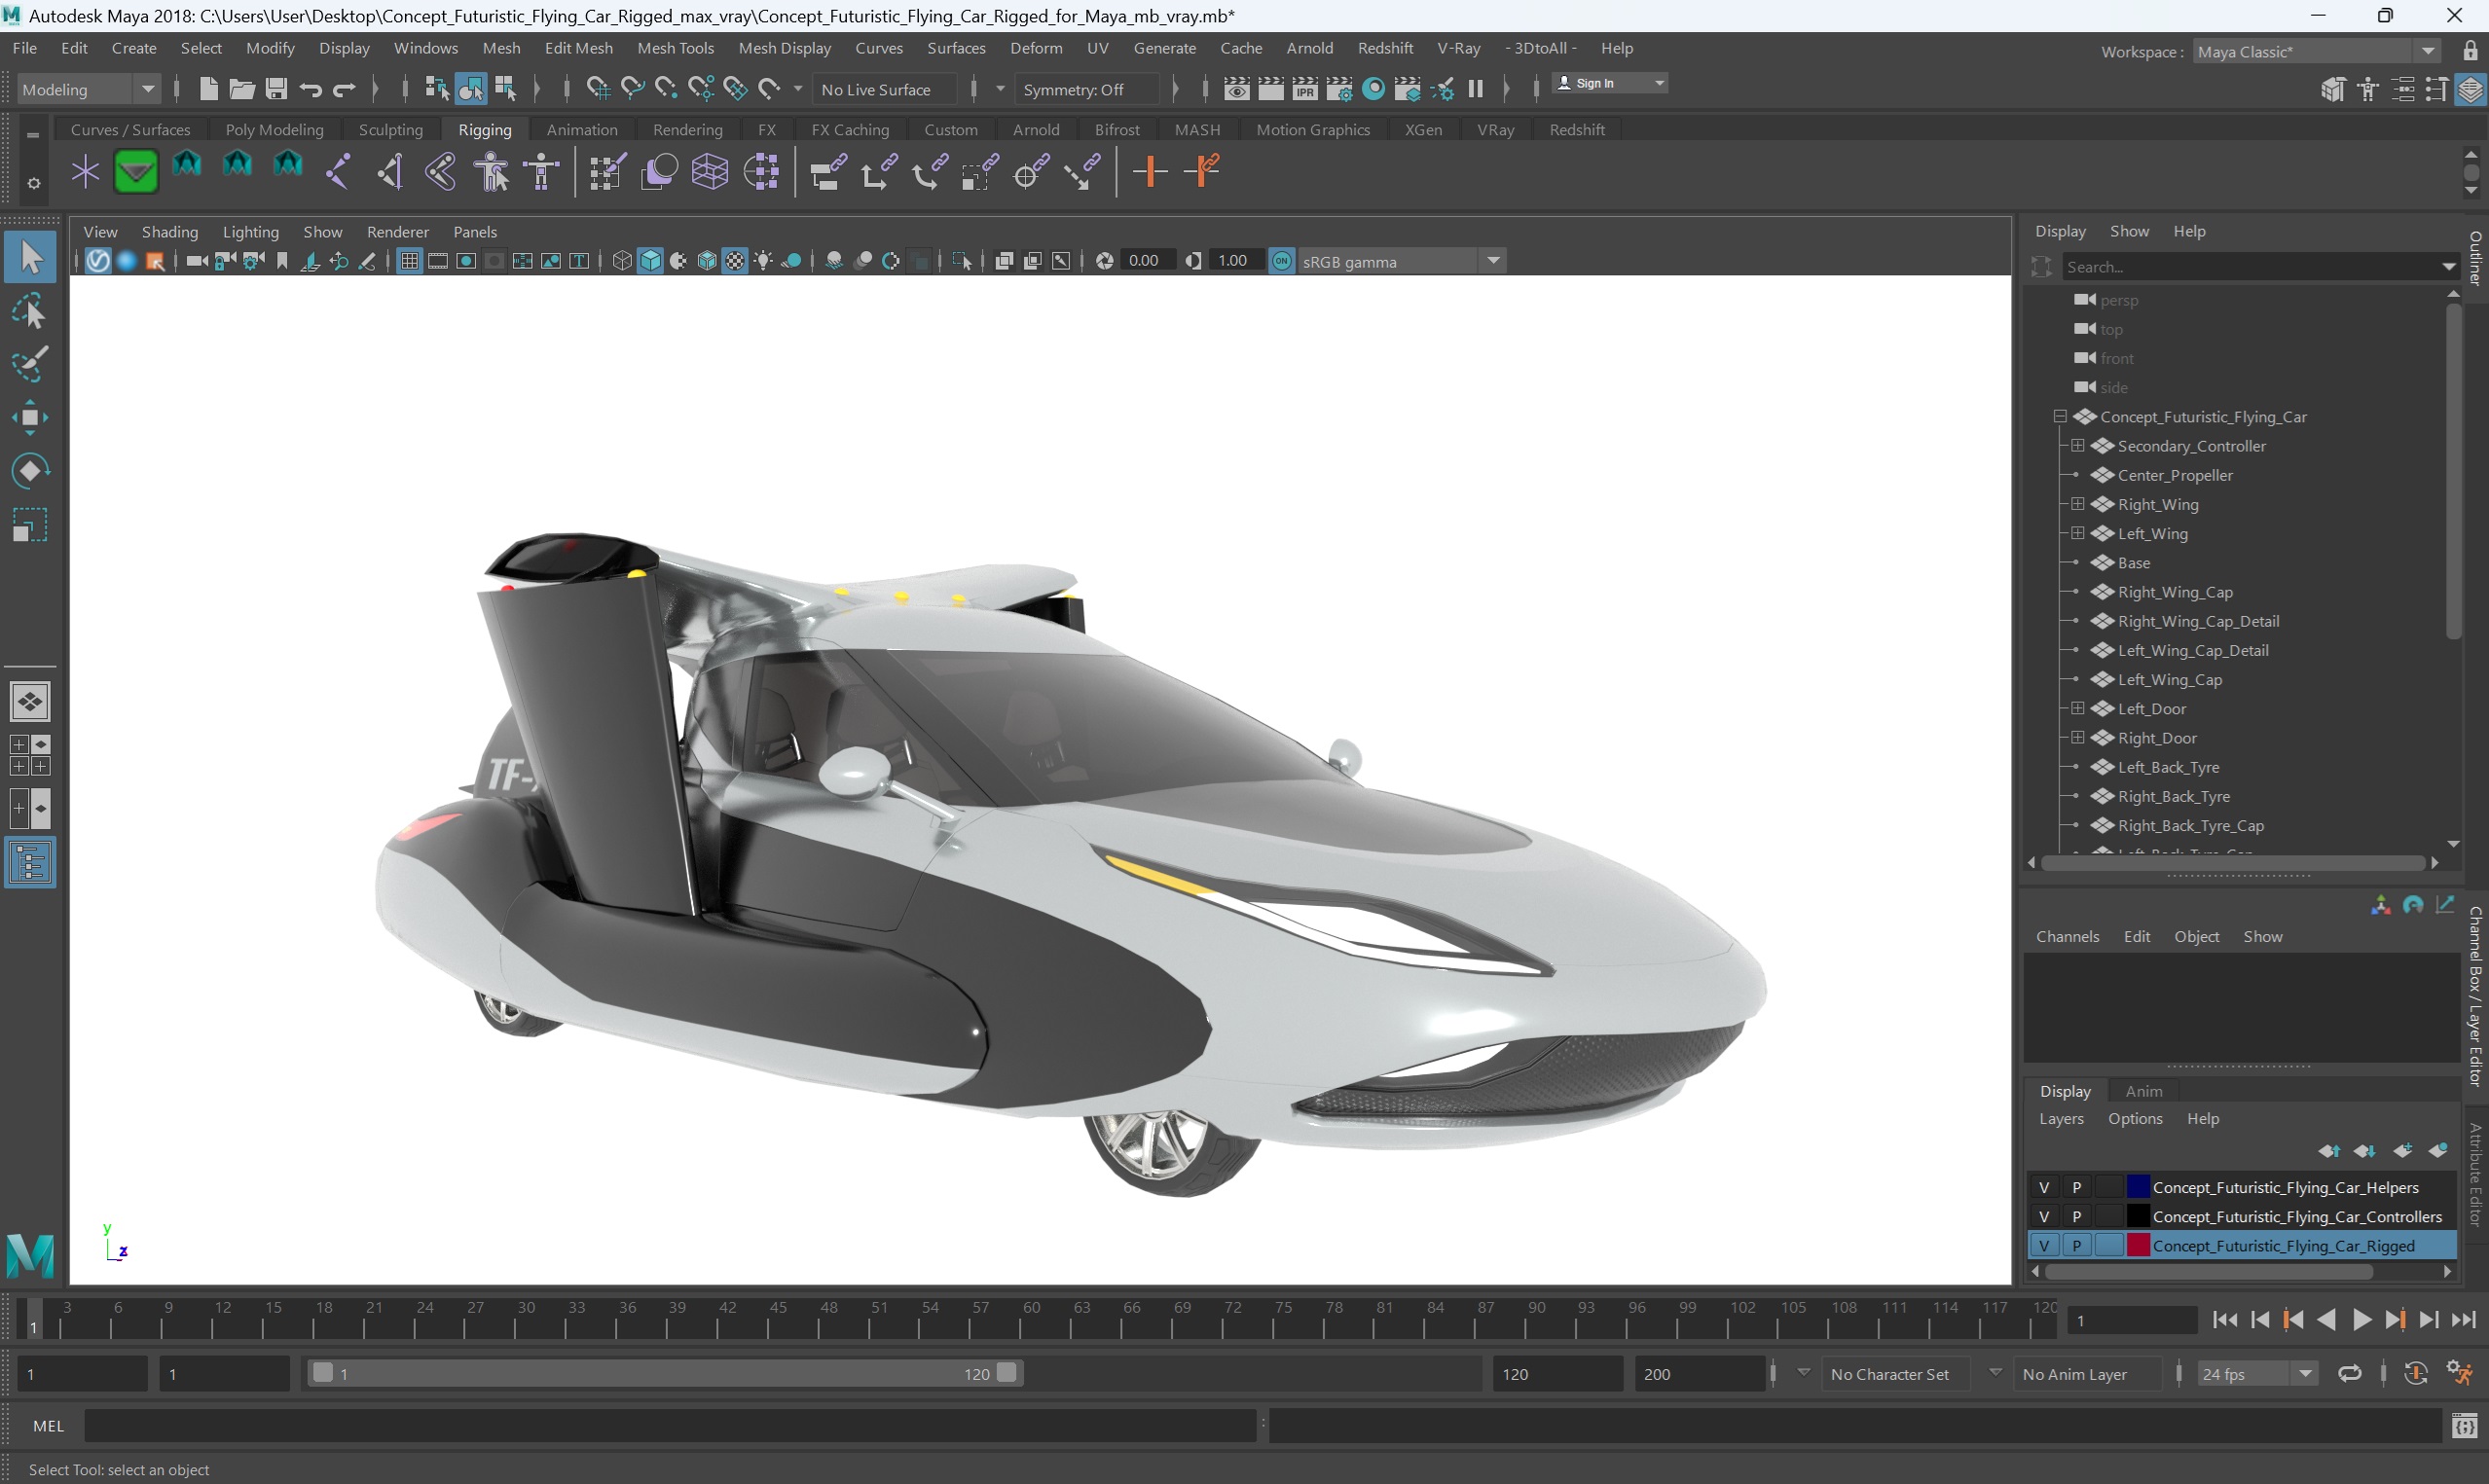Click the Layers menu in Layer Editor
2489x1484 pixels.
tap(2061, 1118)
